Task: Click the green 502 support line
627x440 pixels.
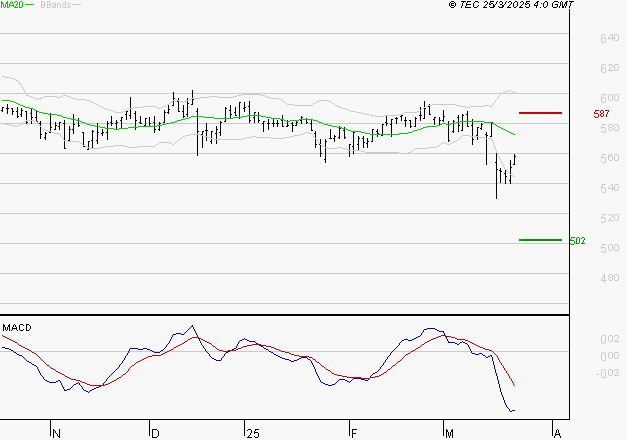Action: pyautogui.click(x=540, y=240)
